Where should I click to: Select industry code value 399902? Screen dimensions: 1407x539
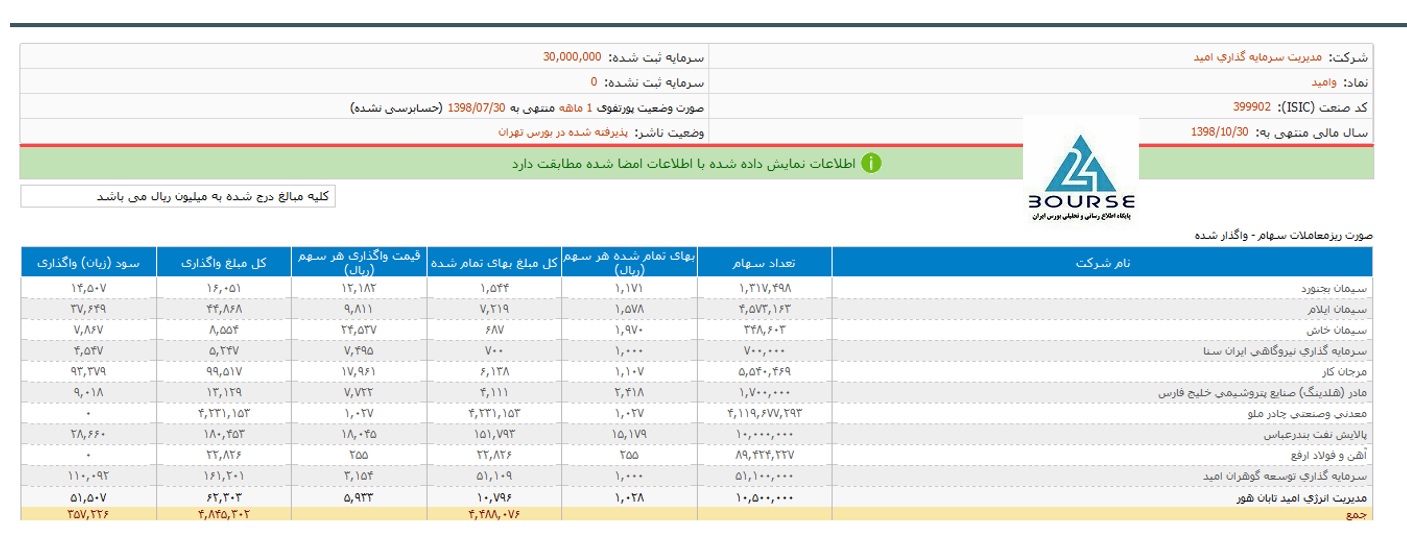click(x=1252, y=107)
